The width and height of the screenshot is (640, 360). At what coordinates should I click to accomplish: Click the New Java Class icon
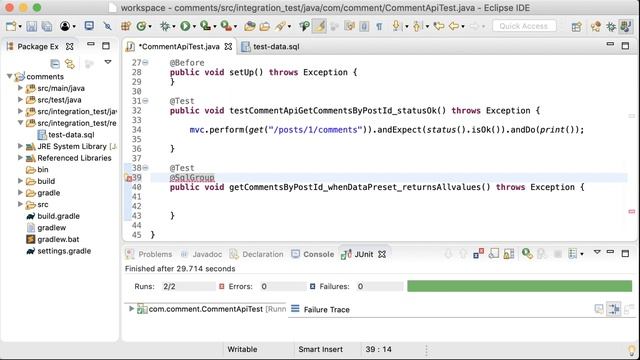(x=141, y=26)
